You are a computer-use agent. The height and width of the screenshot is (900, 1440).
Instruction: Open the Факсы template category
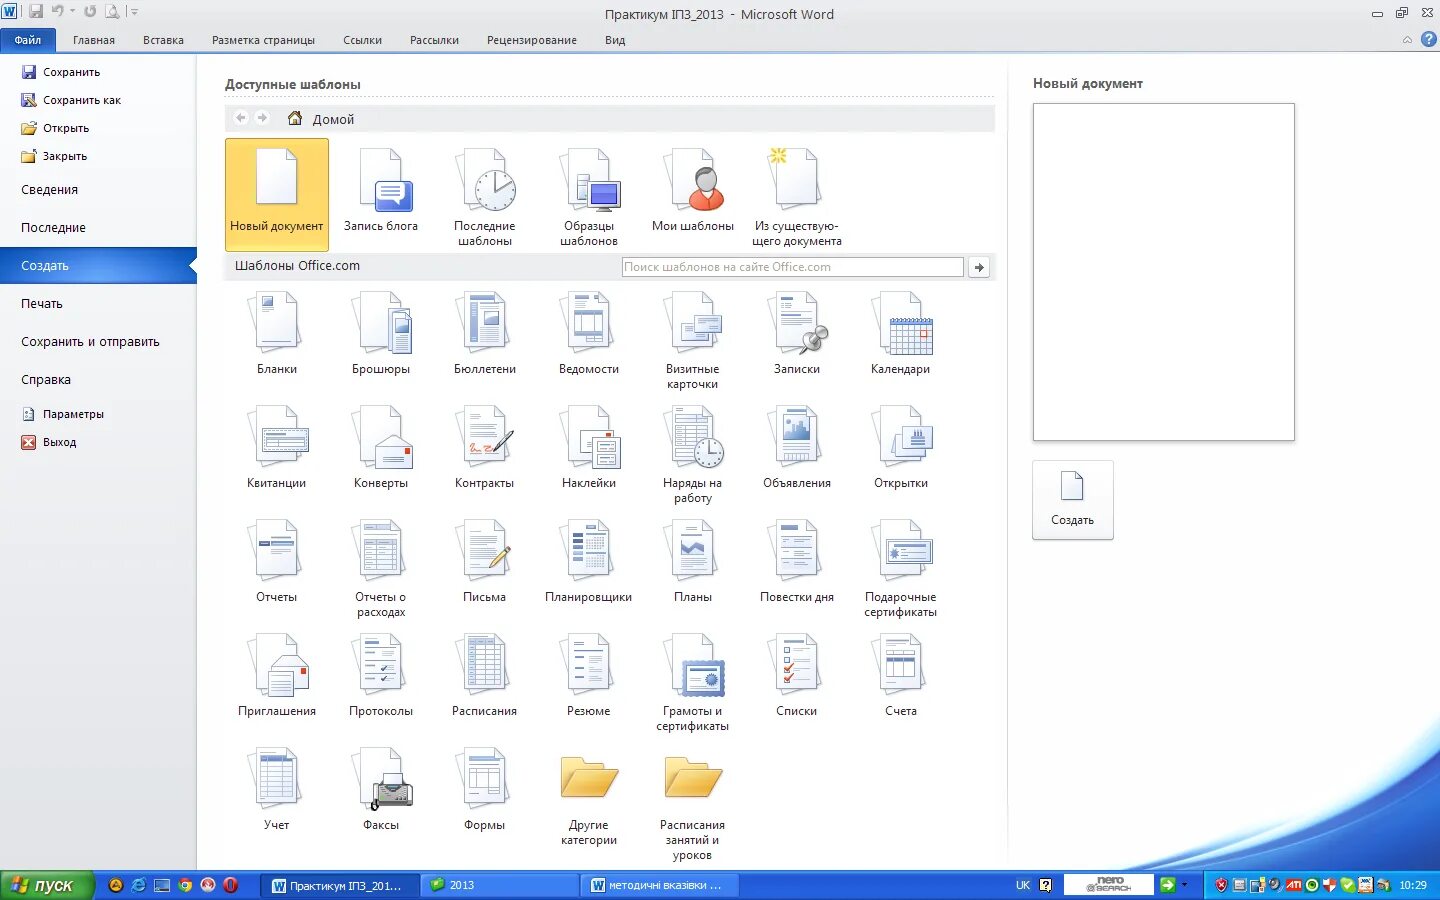[x=381, y=790]
